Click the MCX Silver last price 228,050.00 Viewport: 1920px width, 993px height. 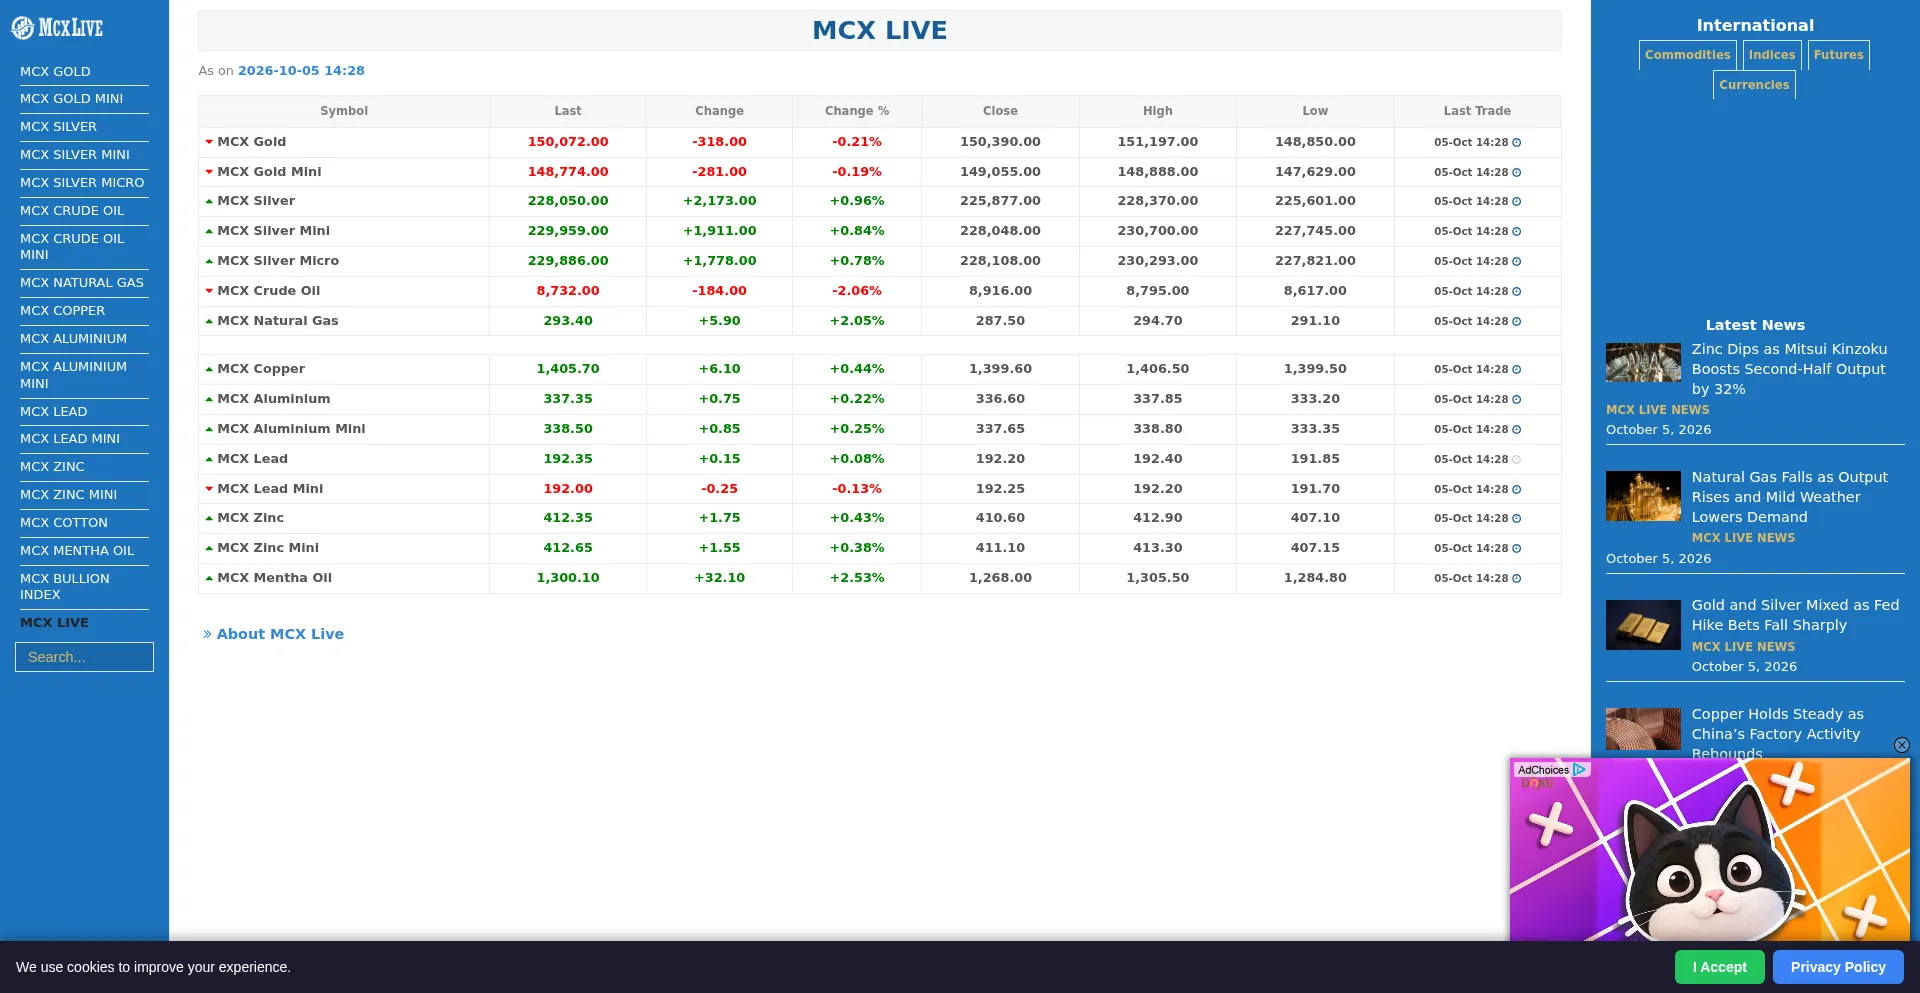568,201
